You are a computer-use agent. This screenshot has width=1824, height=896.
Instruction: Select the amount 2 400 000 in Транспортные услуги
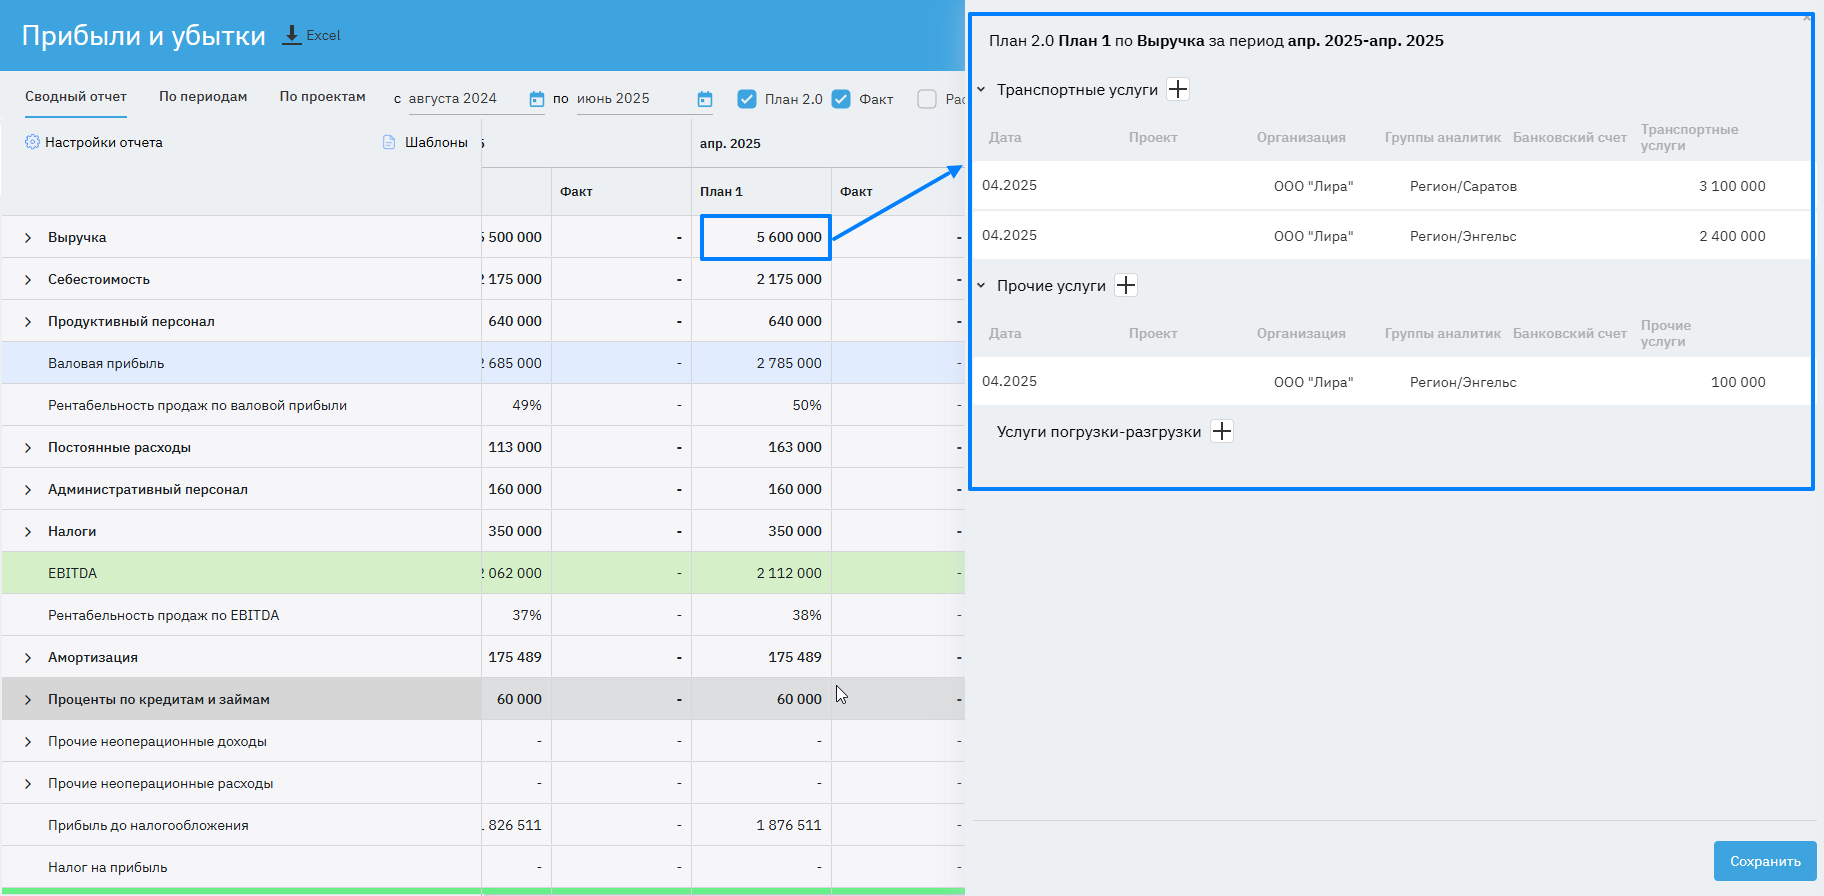pos(1732,236)
